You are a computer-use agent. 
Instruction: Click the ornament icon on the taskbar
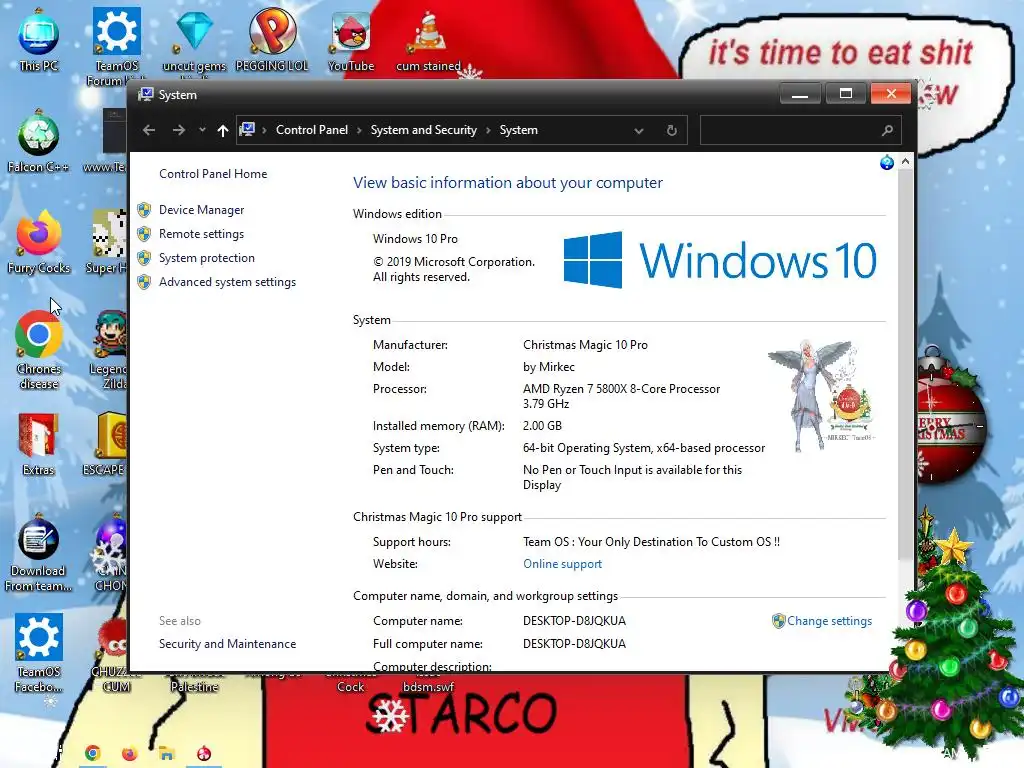(204, 753)
